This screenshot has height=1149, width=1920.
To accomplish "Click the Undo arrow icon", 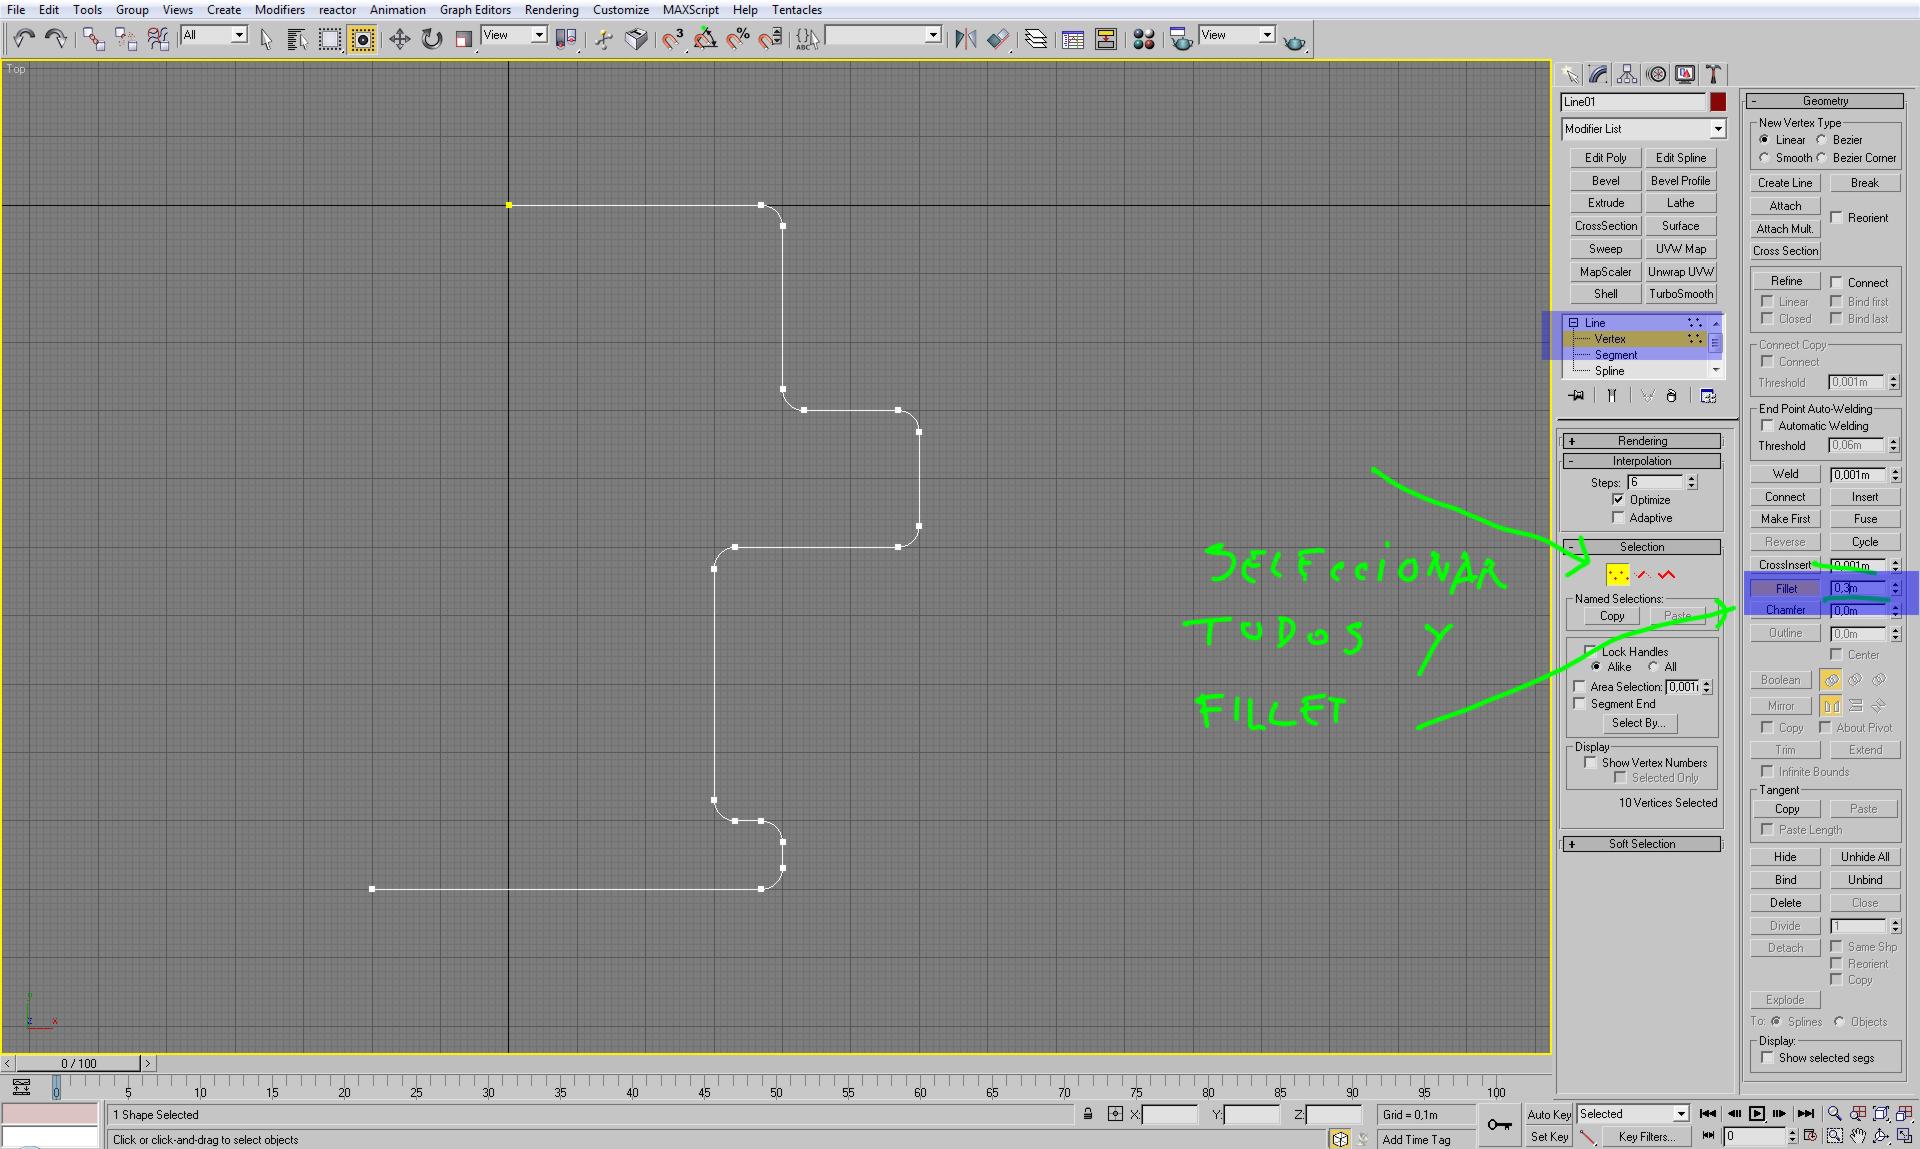I will (x=24, y=39).
